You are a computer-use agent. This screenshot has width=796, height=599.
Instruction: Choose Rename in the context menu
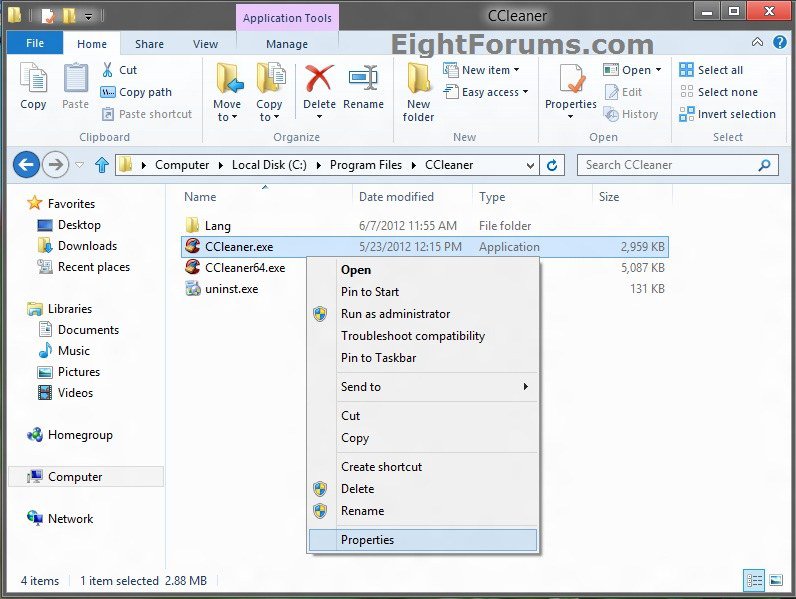[x=422, y=511]
